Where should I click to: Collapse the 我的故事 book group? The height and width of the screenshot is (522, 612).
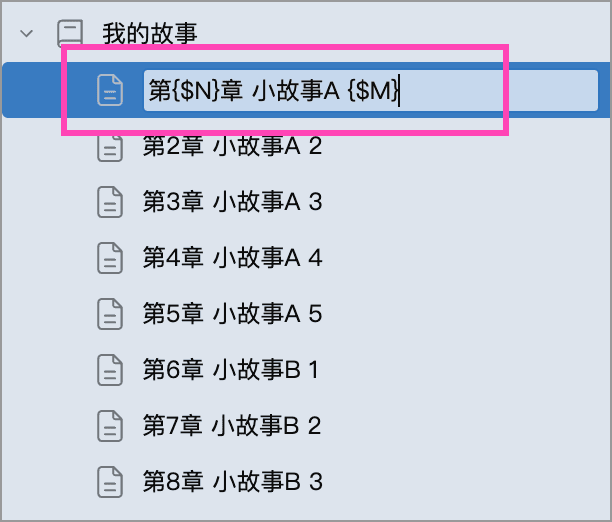pos(27,34)
